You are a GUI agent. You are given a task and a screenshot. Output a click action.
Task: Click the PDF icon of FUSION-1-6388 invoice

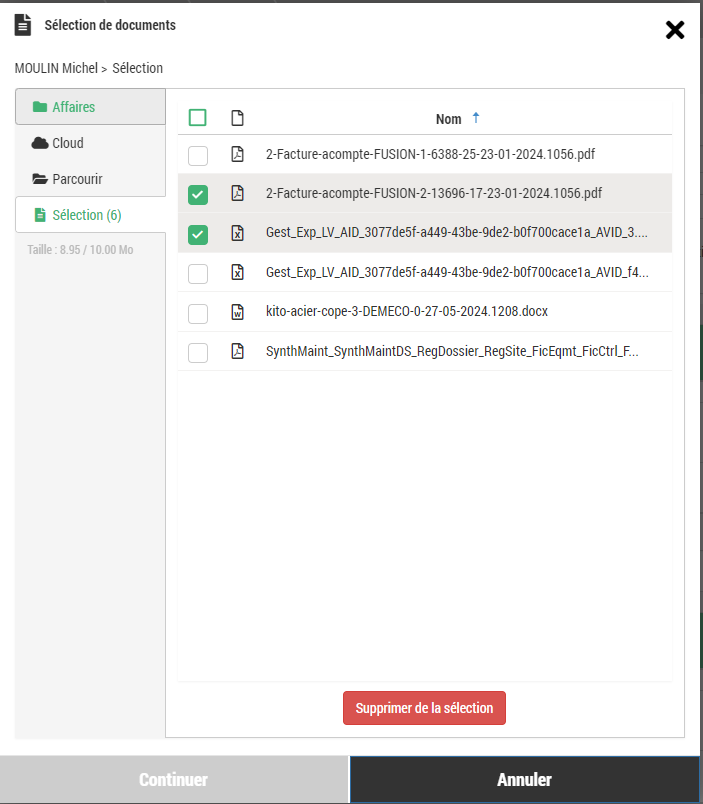click(x=237, y=155)
